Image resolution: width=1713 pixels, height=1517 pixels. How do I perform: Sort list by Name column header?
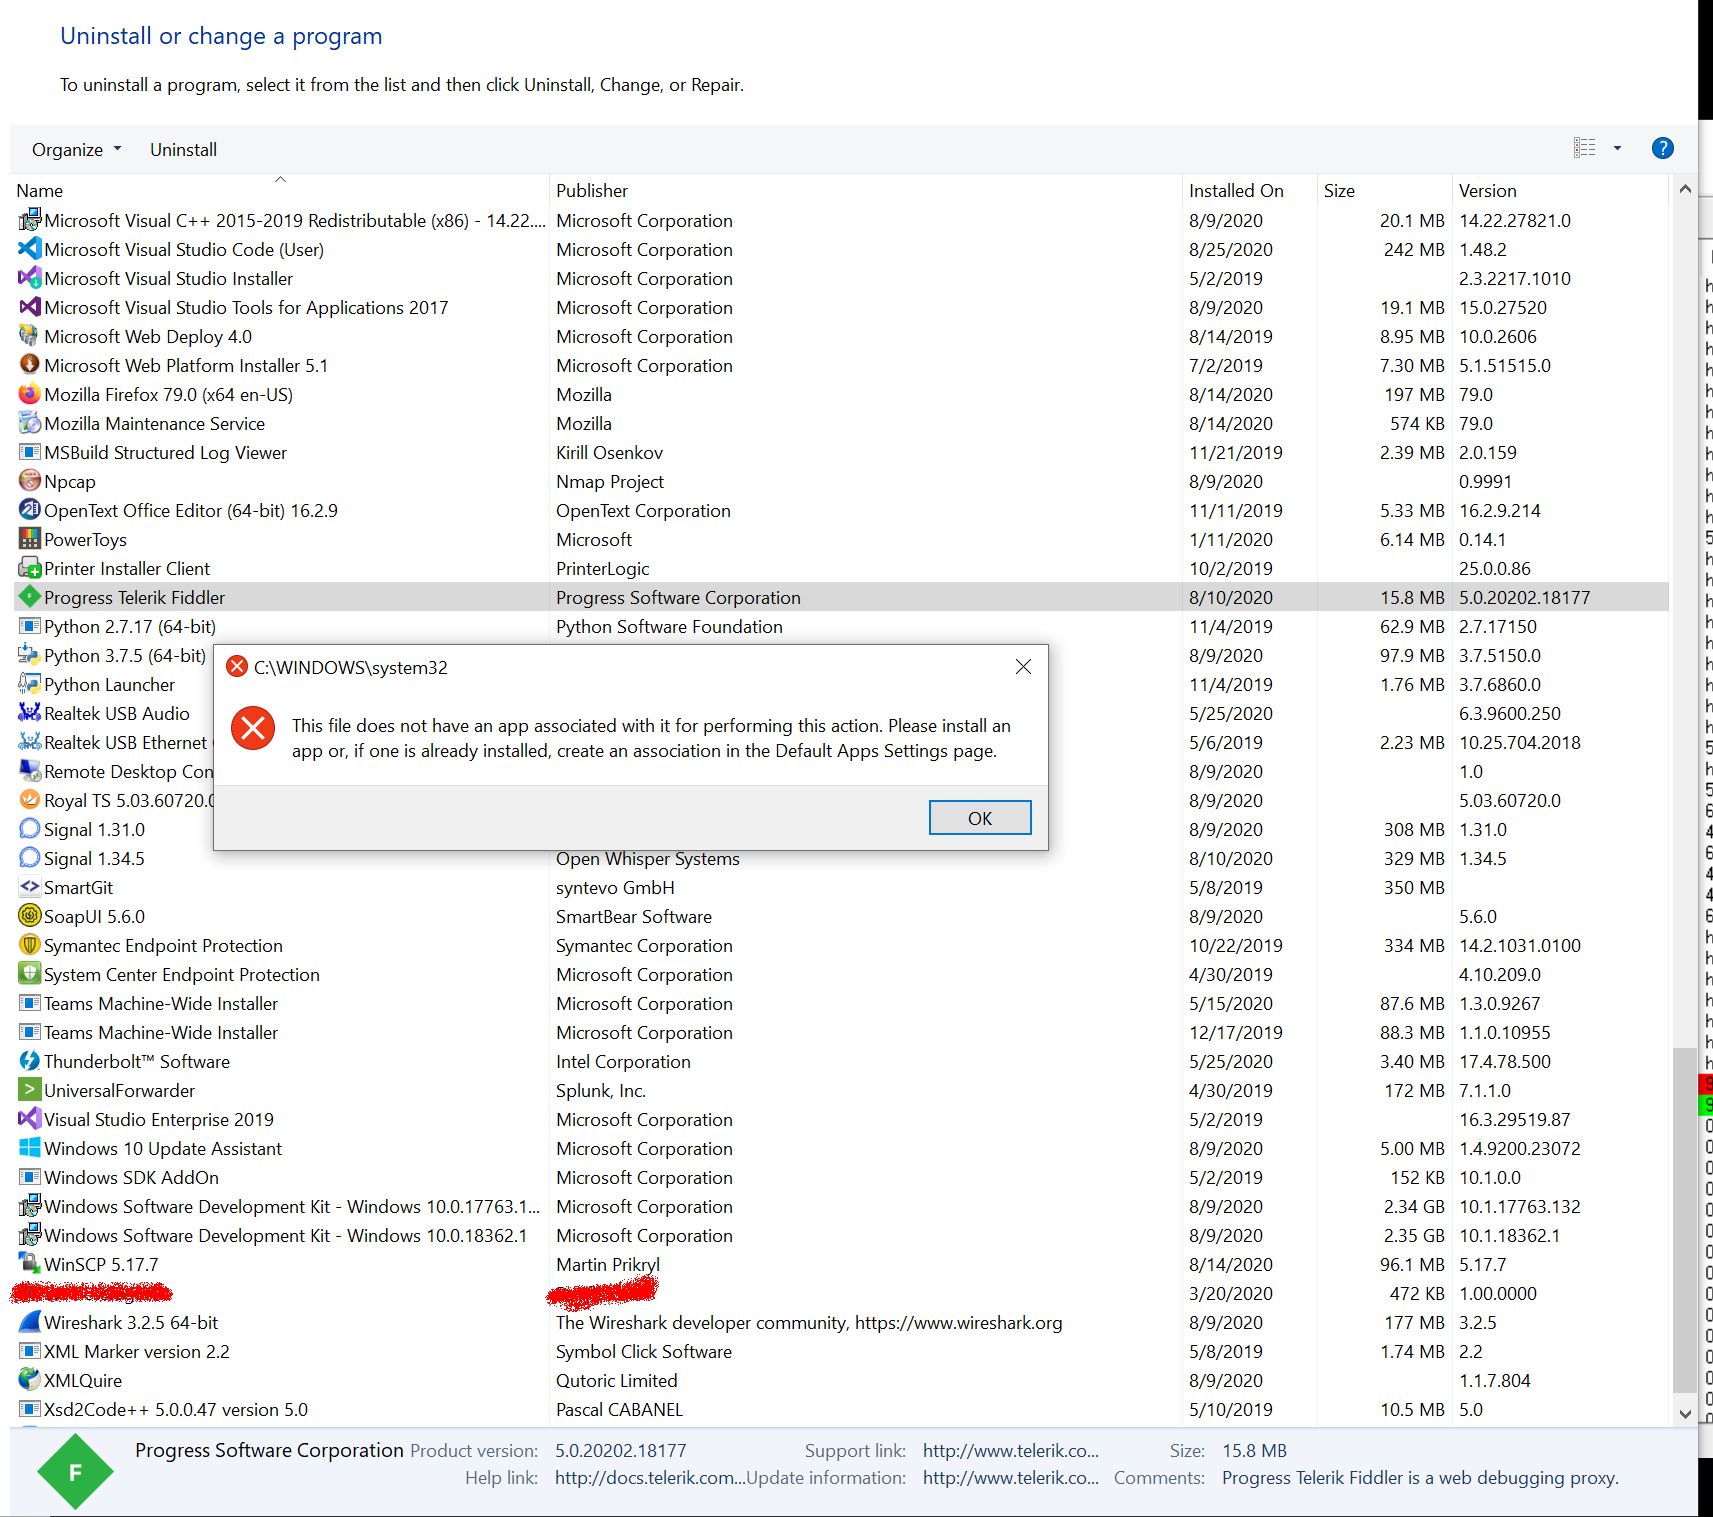40,191
